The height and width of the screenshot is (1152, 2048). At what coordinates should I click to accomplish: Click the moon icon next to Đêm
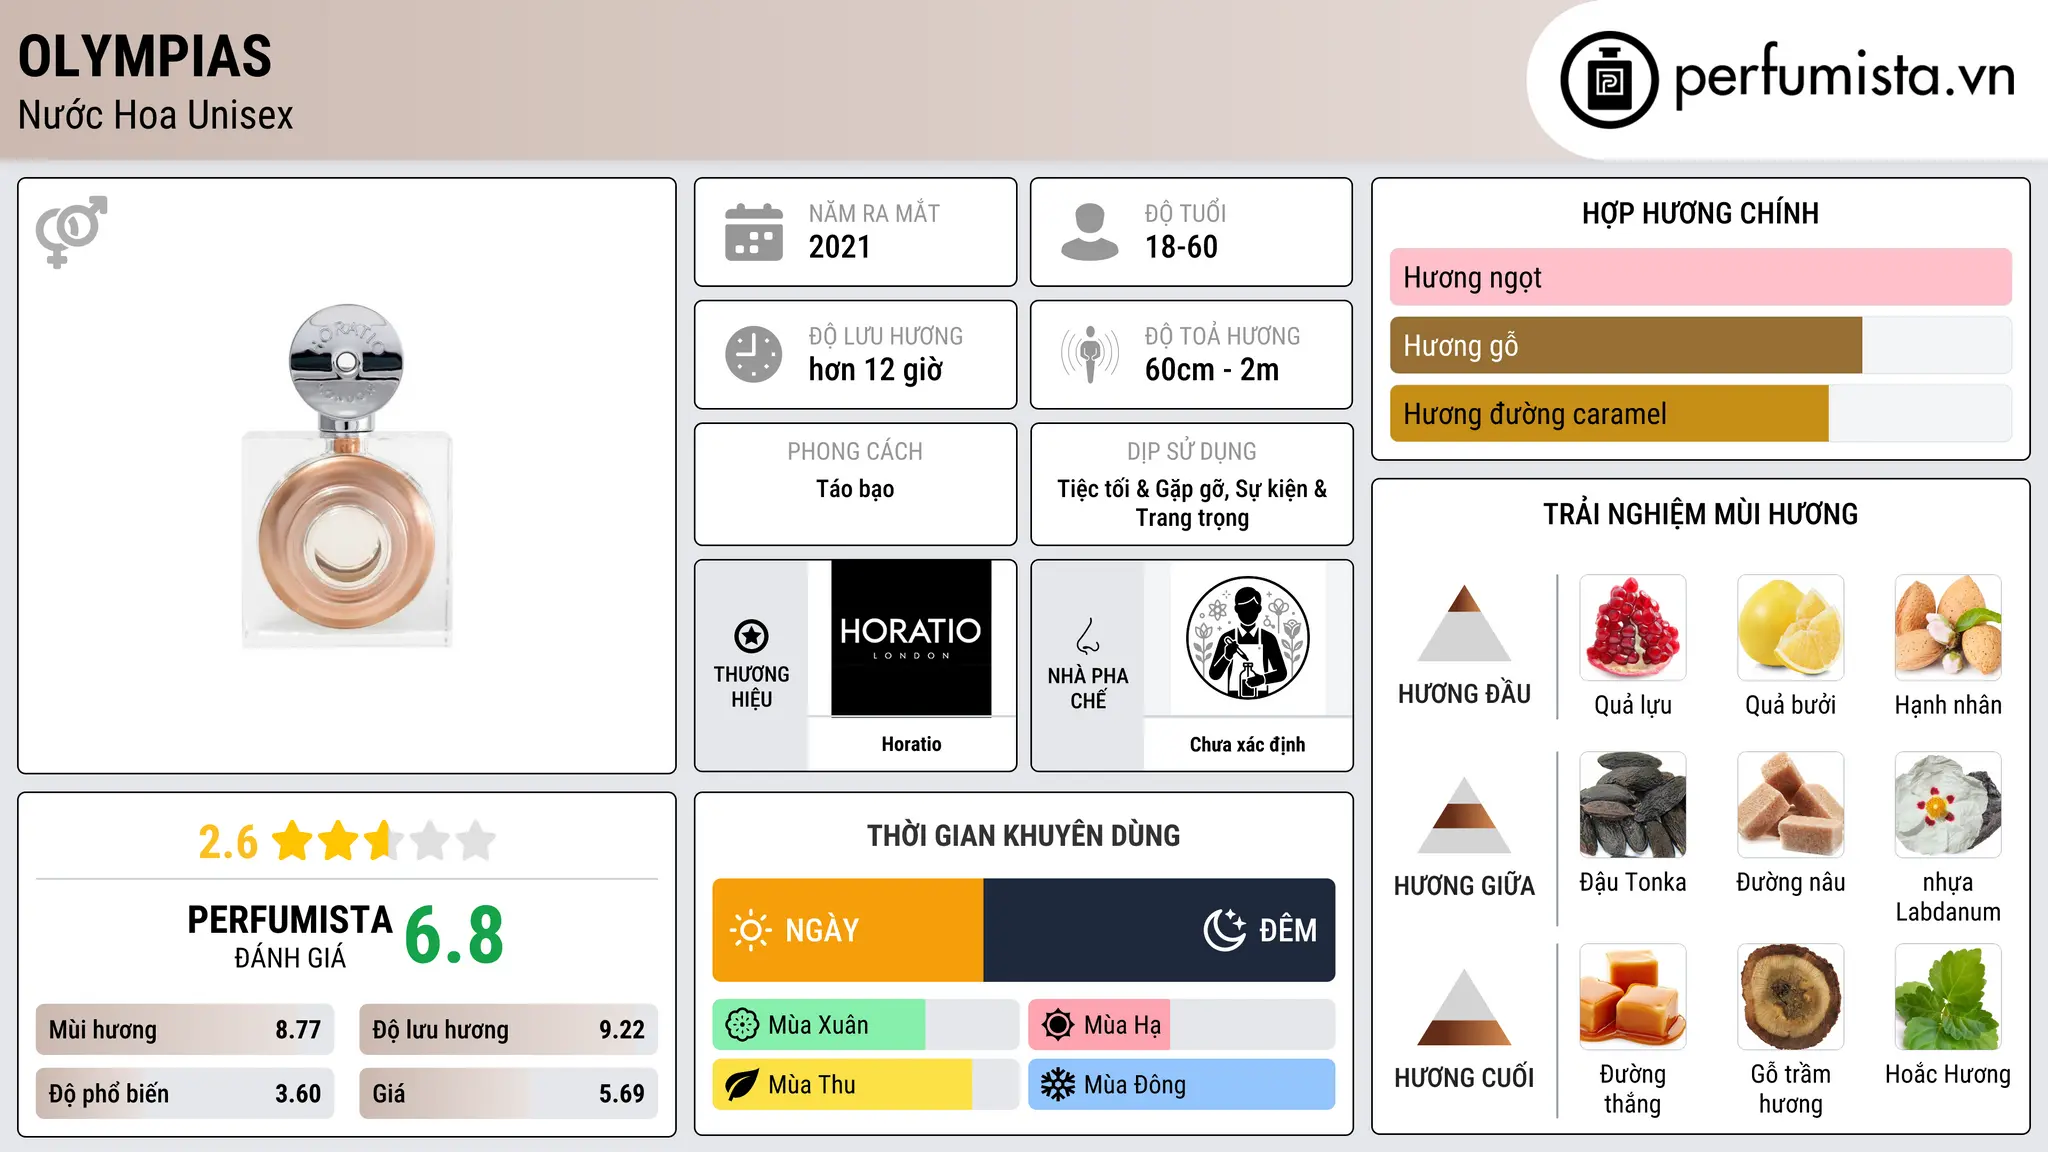(1224, 930)
